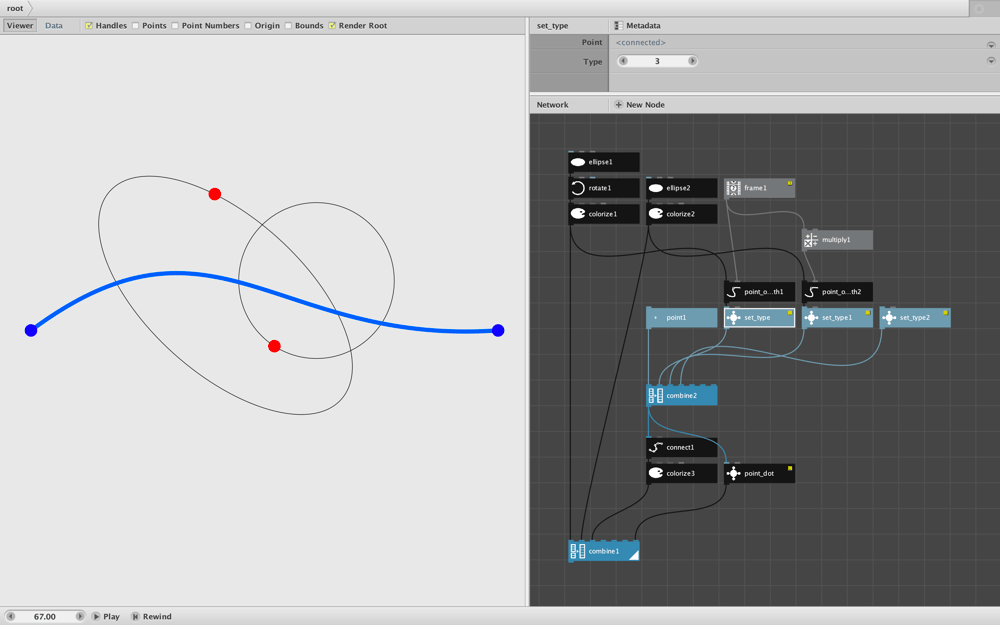Screen dimensions: 1000x625
Task: Select the multiply1 node icon
Action: click(811, 240)
